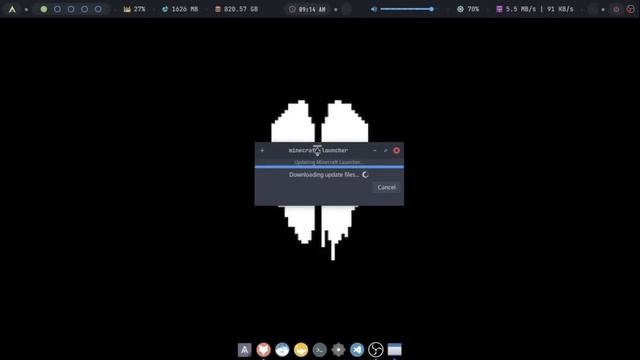Switch to the second workspace circle
The height and width of the screenshot is (360, 640).
[57, 9]
